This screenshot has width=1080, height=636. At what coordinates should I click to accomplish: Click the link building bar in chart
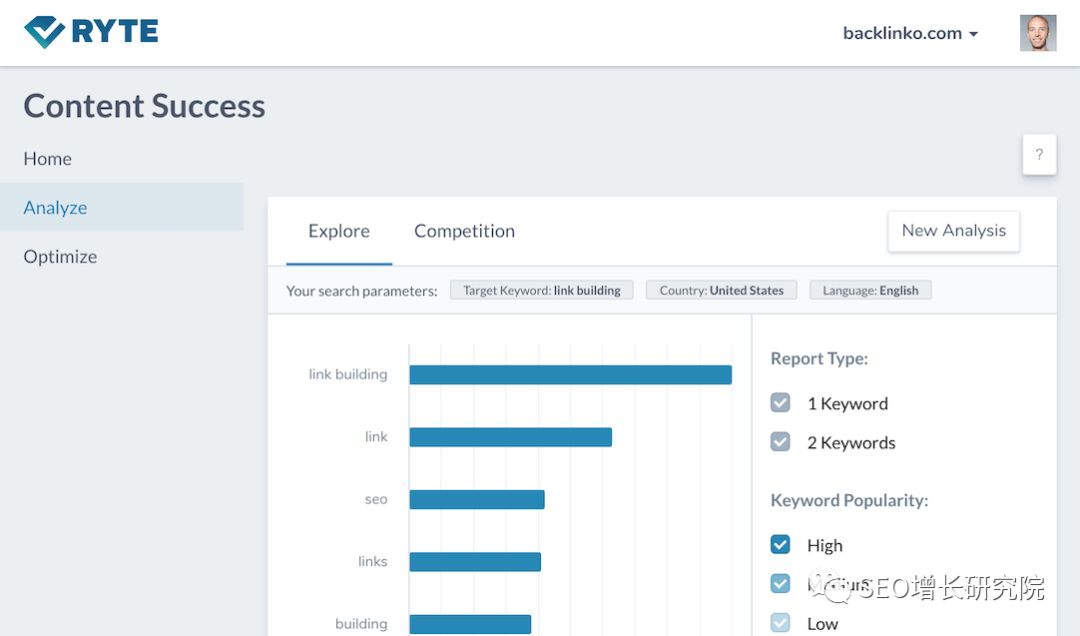pyautogui.click(x=570, y=375)
